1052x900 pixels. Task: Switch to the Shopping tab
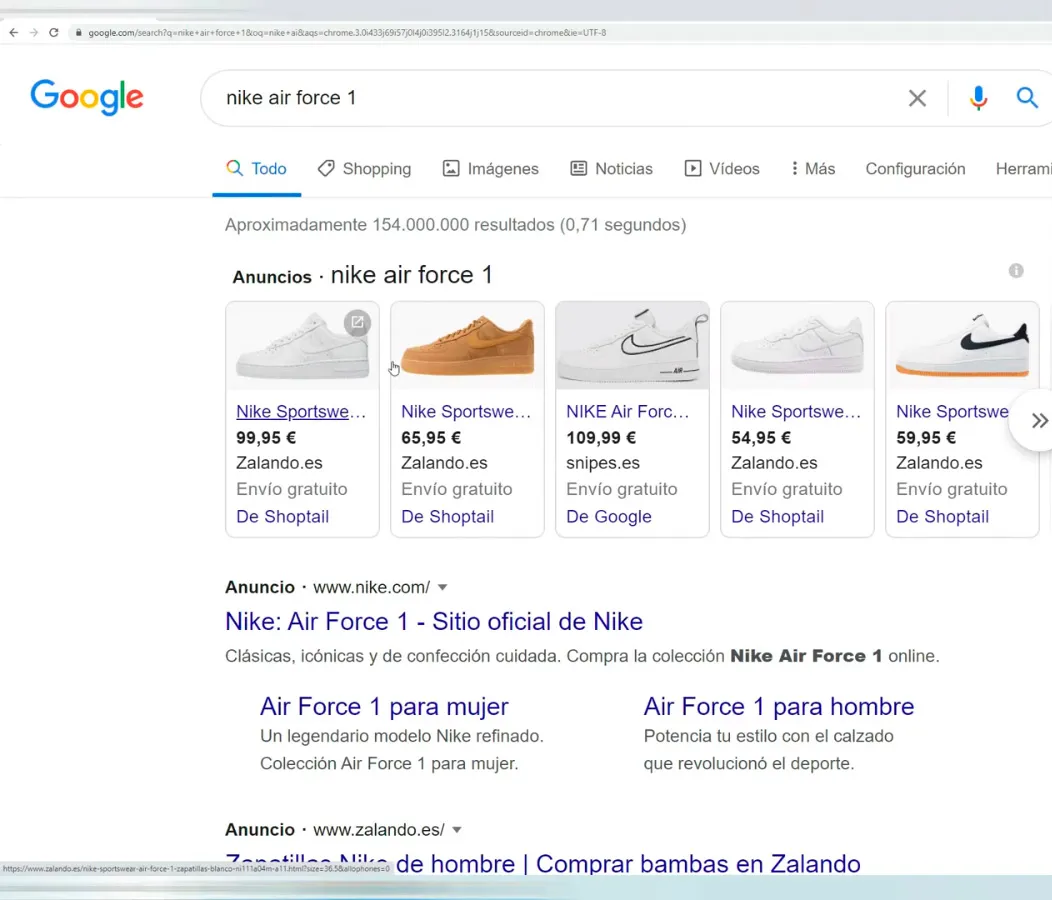point(364,168)
